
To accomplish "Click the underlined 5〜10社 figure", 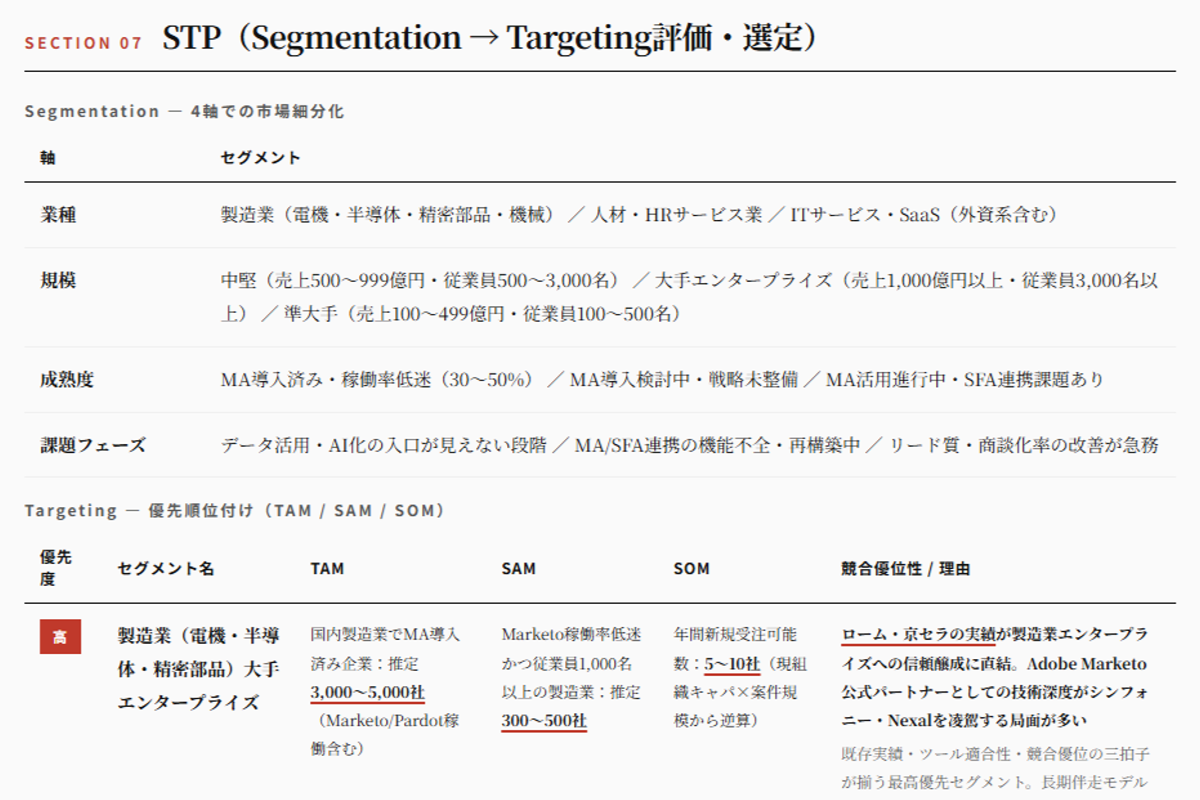I will [733, 663].
